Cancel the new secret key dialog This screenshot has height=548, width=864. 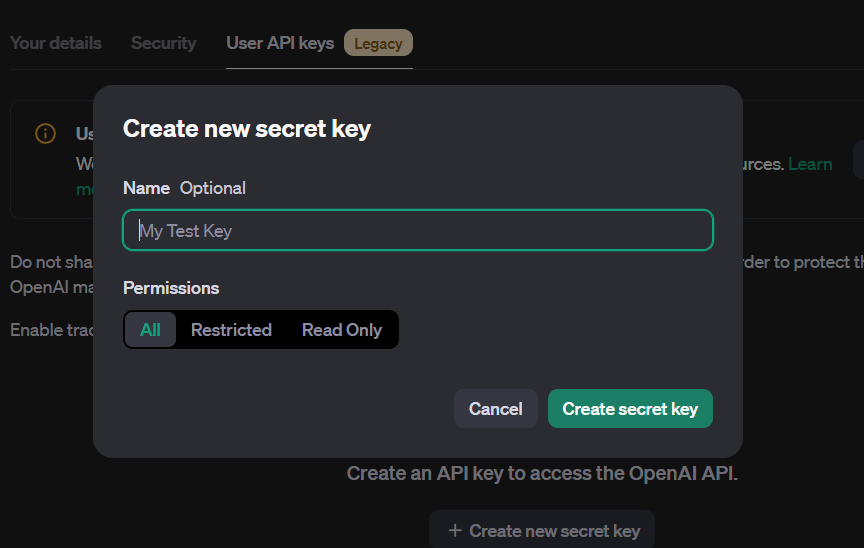click(x=495, y=409)
